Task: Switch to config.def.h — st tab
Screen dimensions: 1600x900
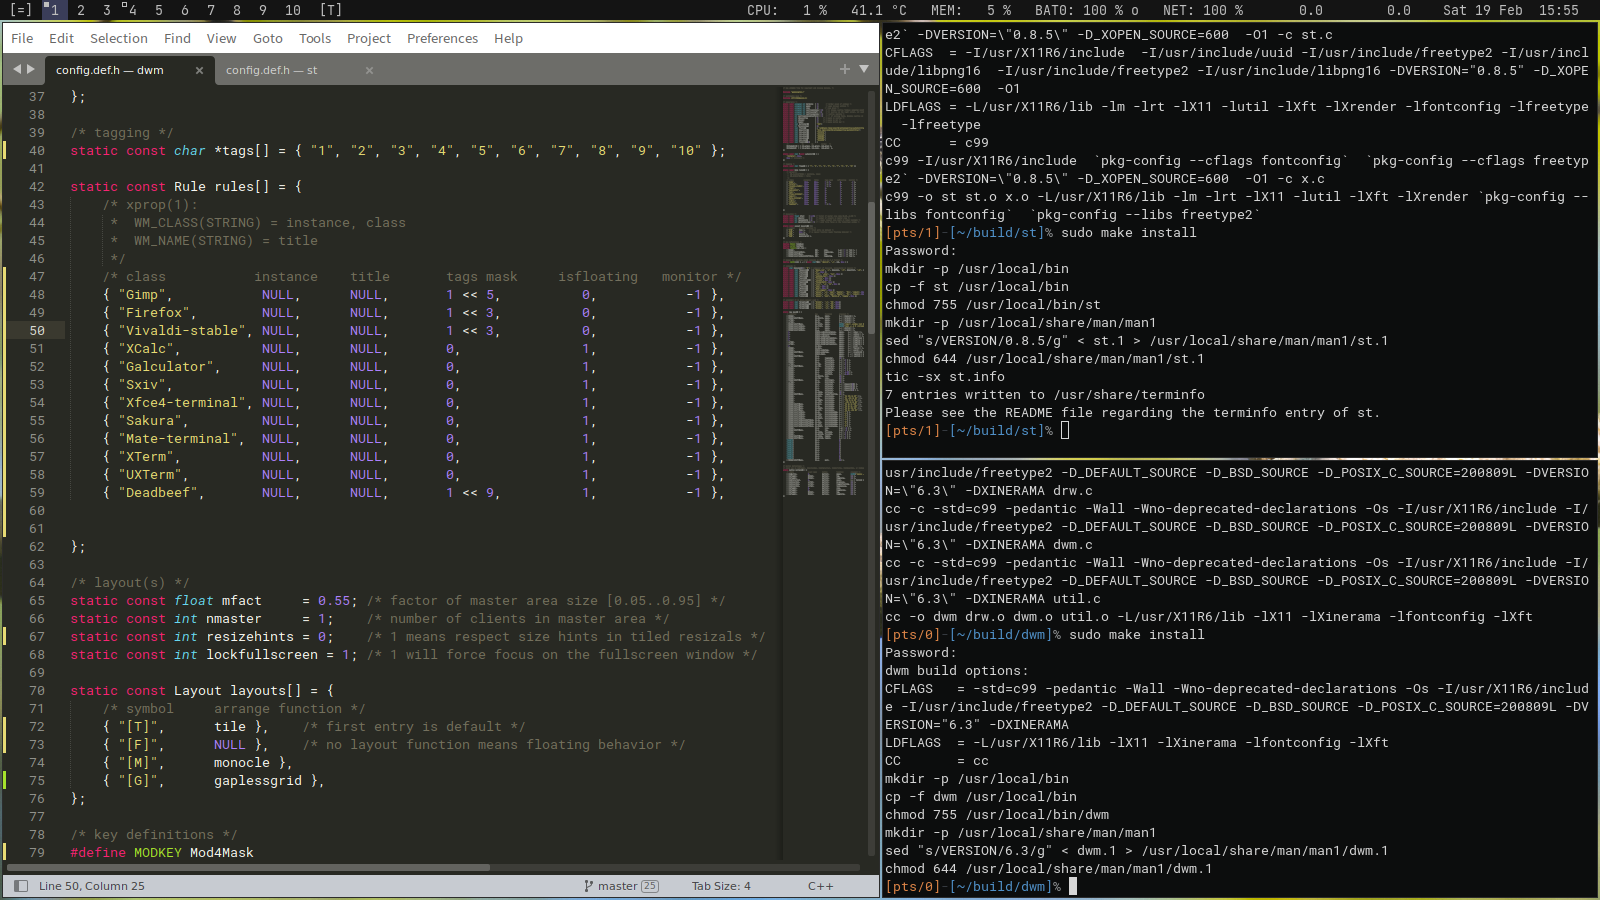Action: [x=271, y=70]
